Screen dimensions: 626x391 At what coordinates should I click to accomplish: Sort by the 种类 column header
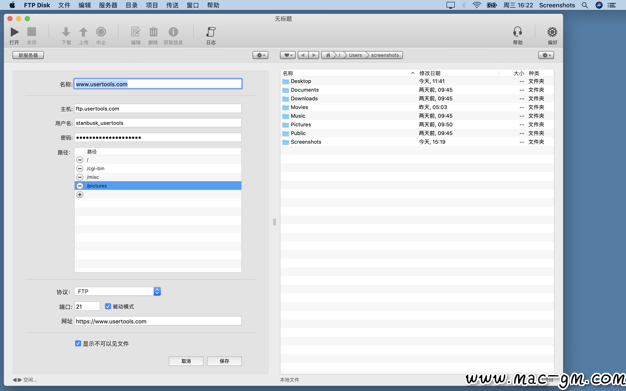click(540, 73)
